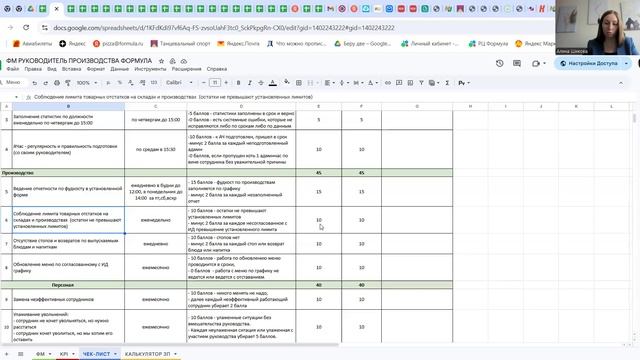Open text wrapping dropdown

(x=358, y=83)
